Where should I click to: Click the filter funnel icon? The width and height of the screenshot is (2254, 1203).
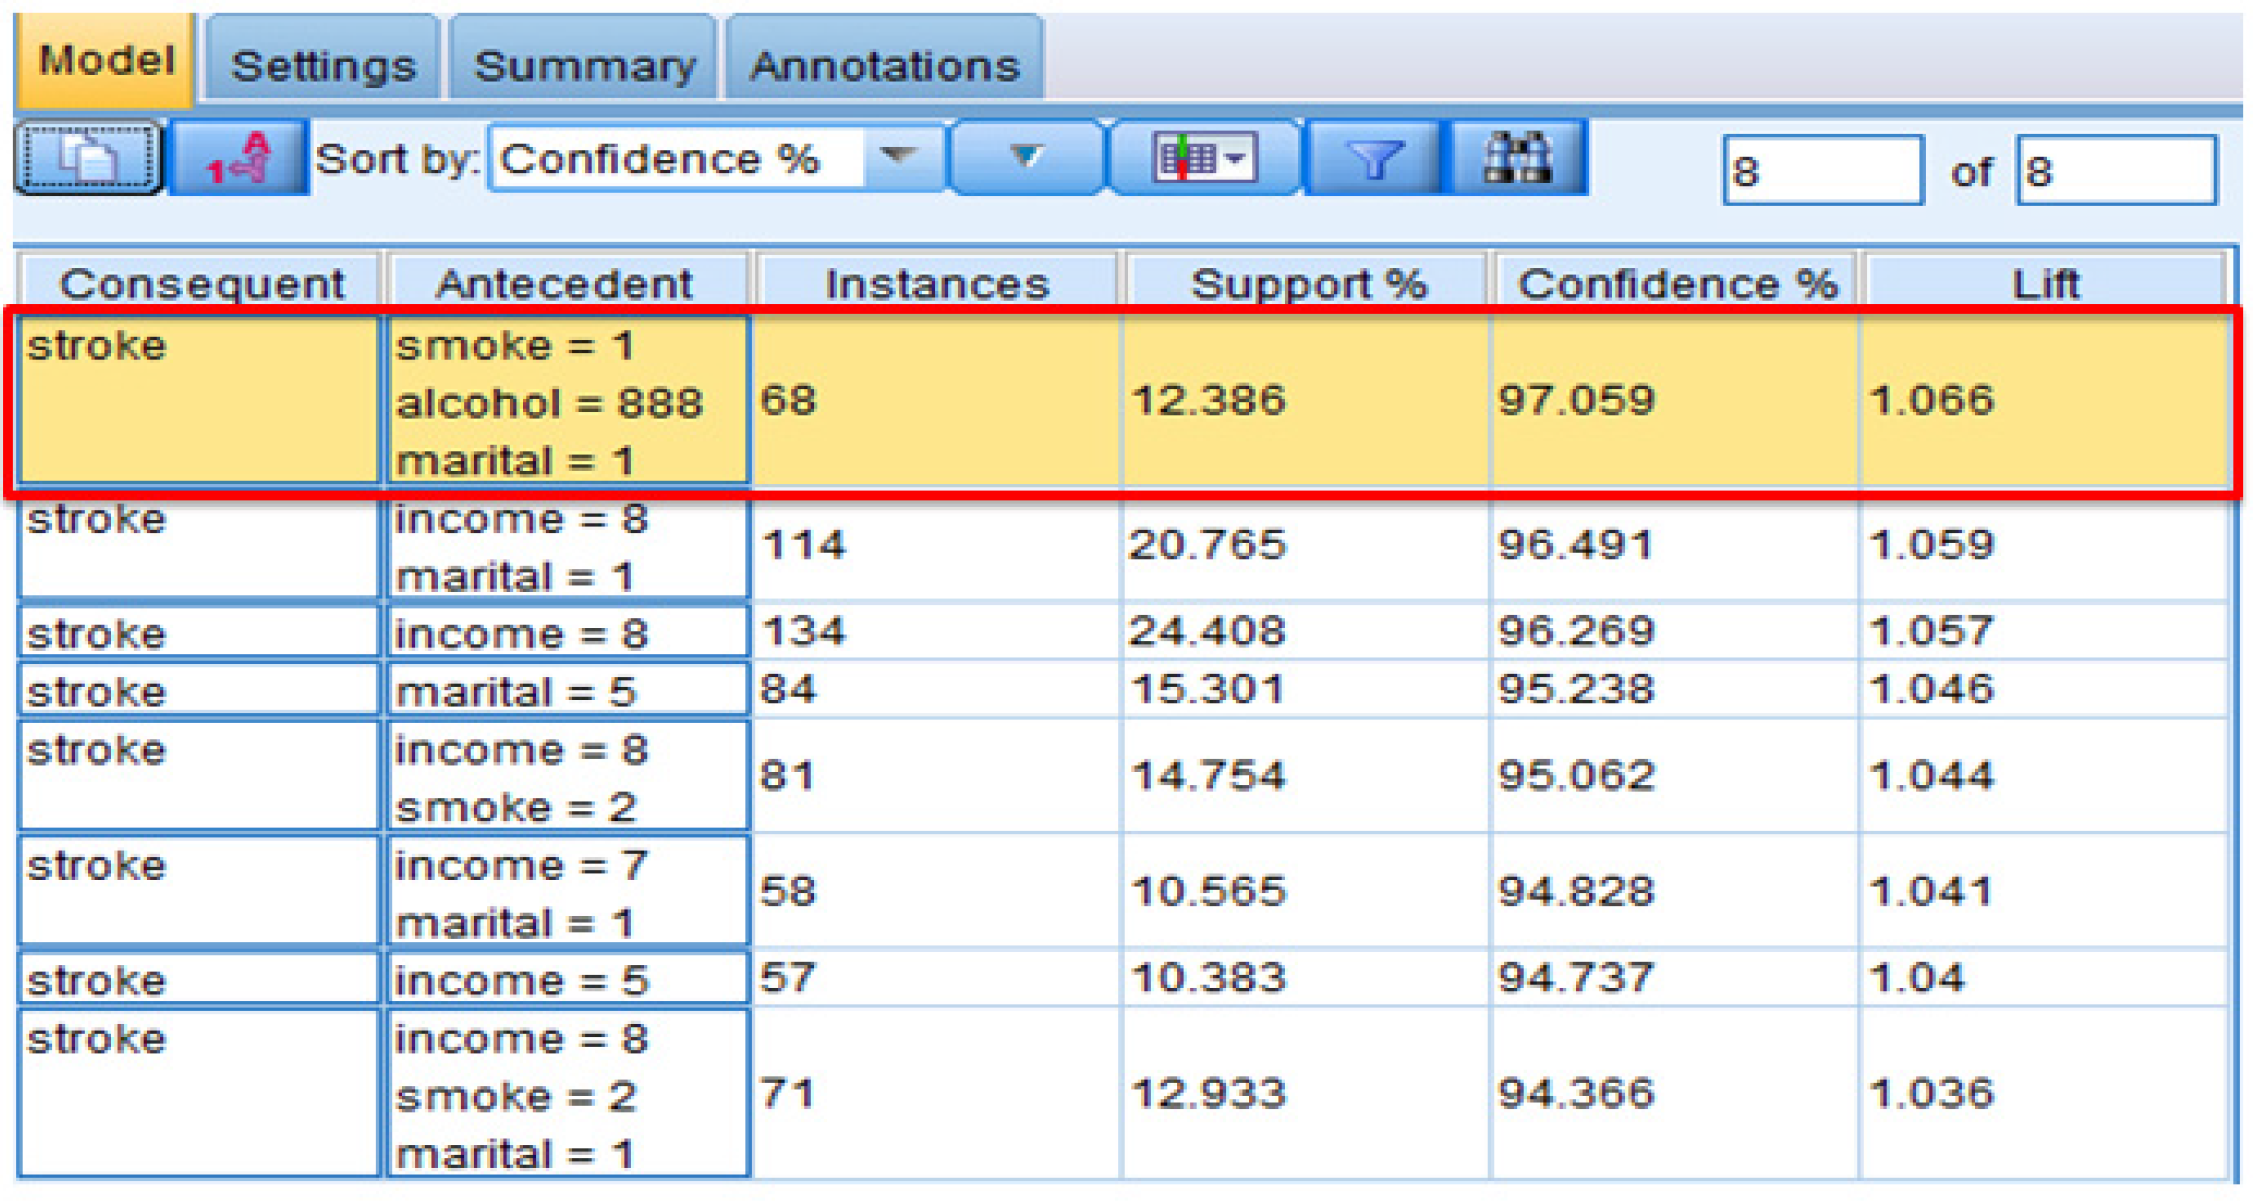(1374, 158)
